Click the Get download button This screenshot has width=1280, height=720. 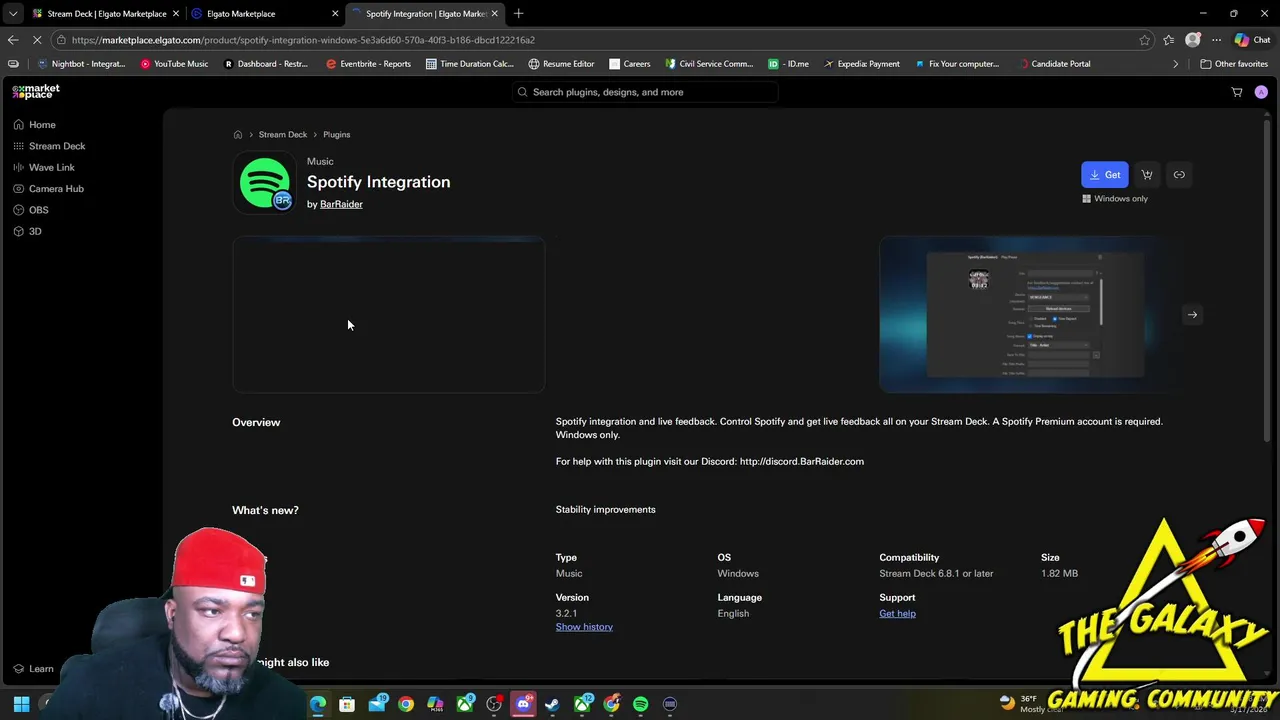1104,175
